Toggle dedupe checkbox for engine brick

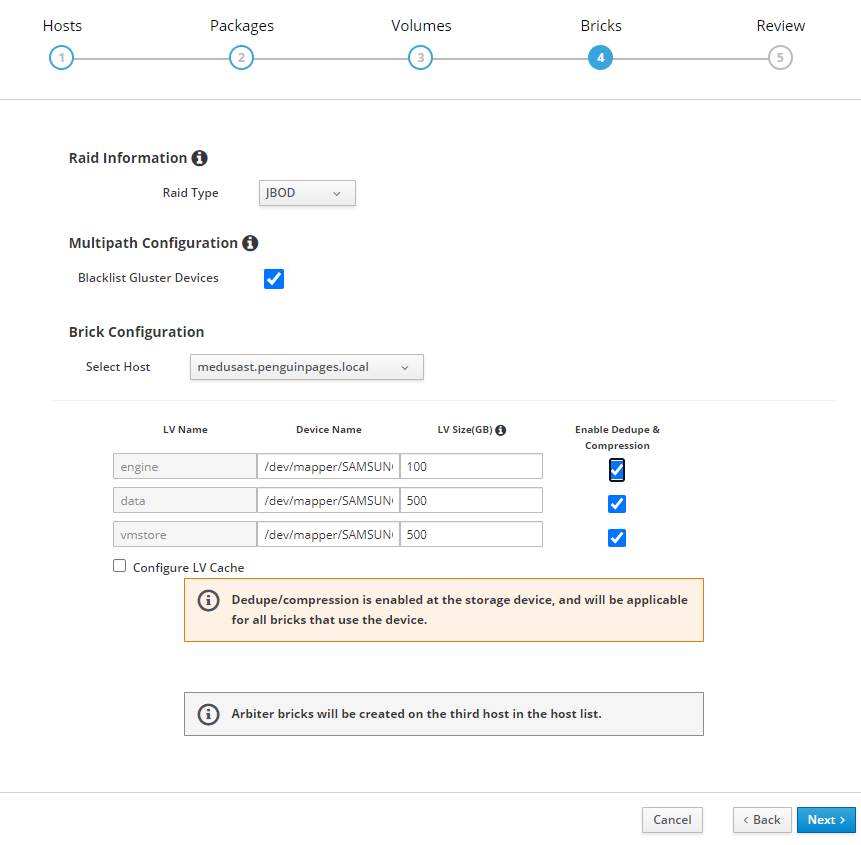(x=617, y=469)
